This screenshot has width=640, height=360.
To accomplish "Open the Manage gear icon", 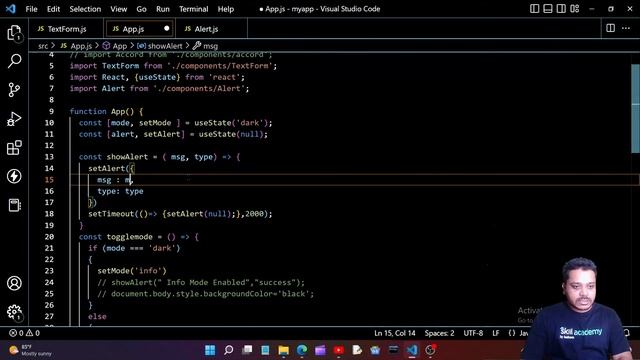I will [x=14, y=312].
